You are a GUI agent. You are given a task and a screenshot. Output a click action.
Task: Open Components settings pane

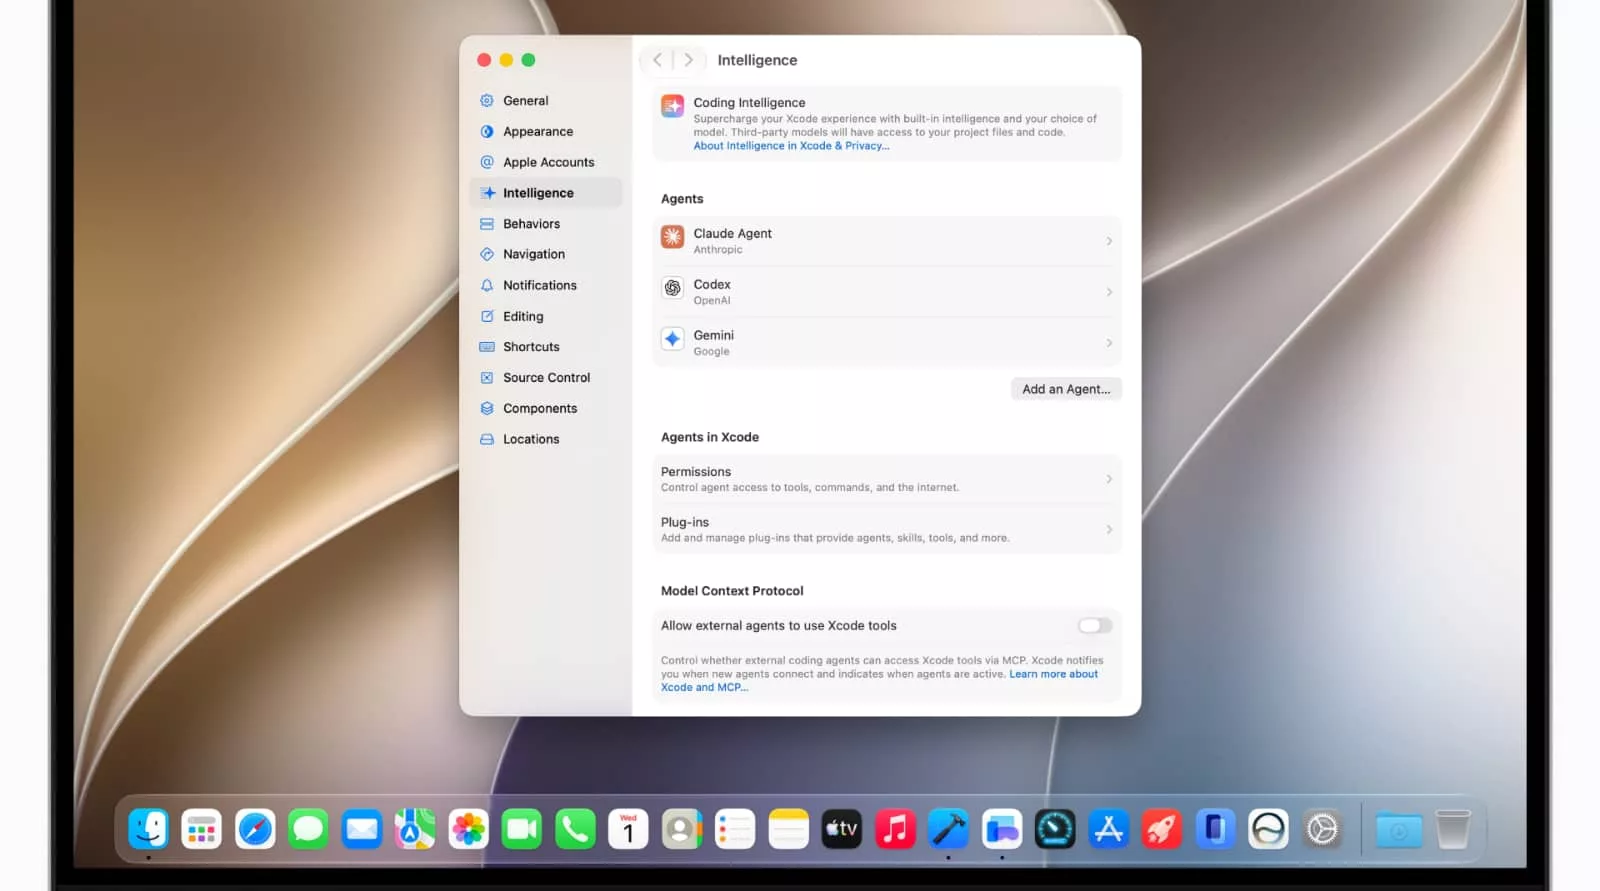[x=545, y=408]
